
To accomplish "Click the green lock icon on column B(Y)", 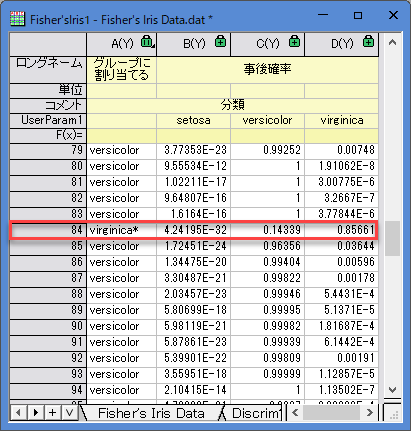I will coord(220,41).
